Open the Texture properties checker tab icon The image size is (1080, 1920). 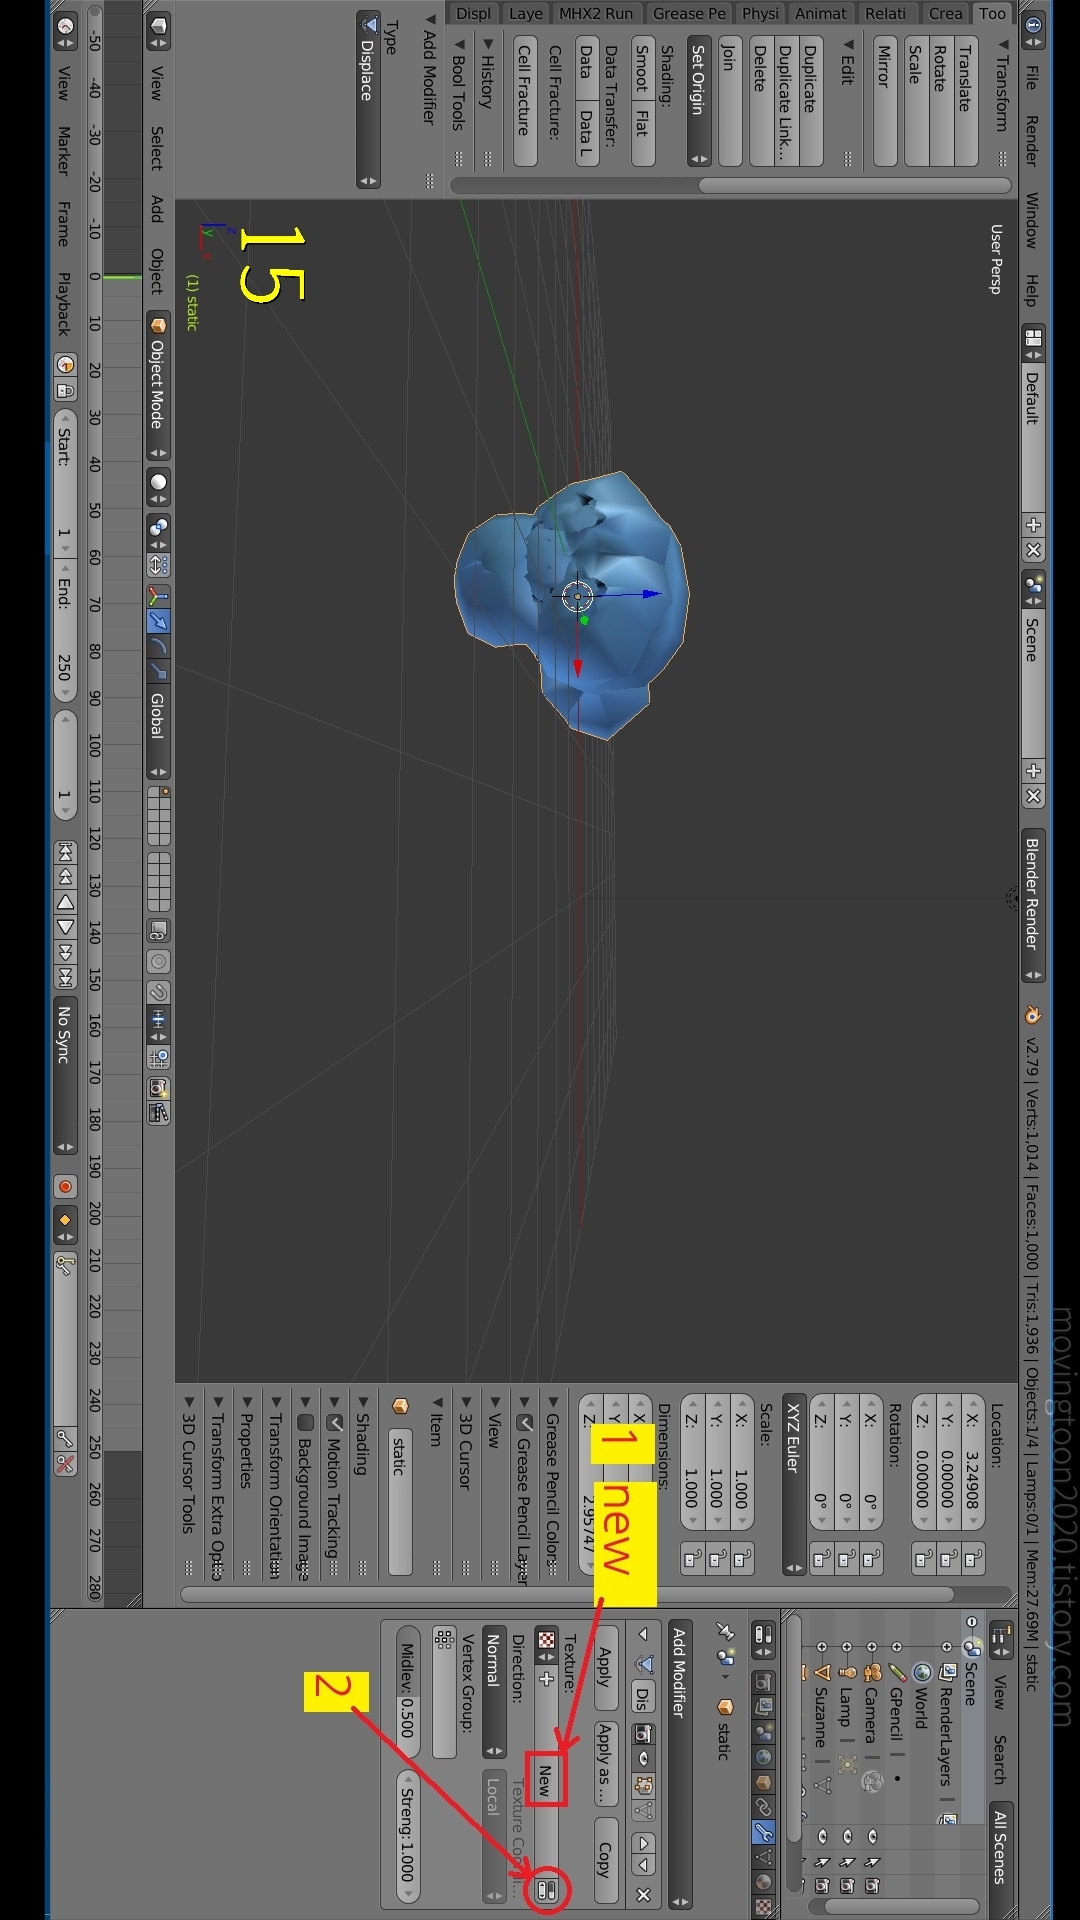point(763,1907)
